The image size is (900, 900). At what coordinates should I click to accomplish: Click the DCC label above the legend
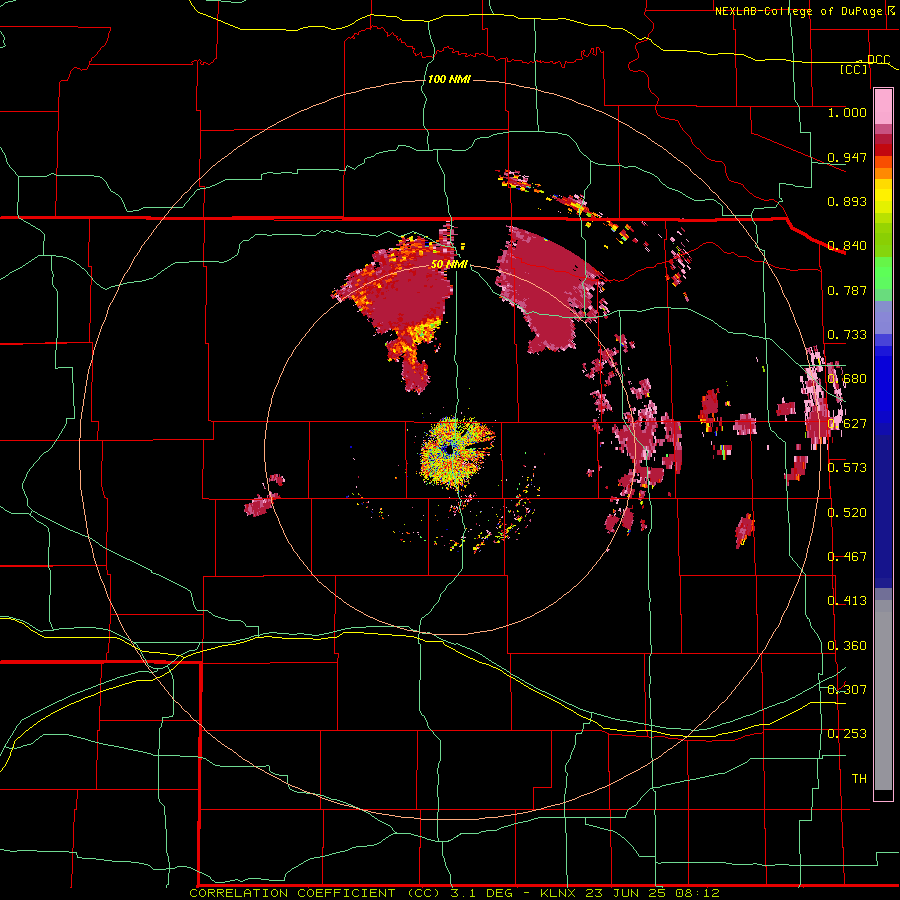pos(878,59)
